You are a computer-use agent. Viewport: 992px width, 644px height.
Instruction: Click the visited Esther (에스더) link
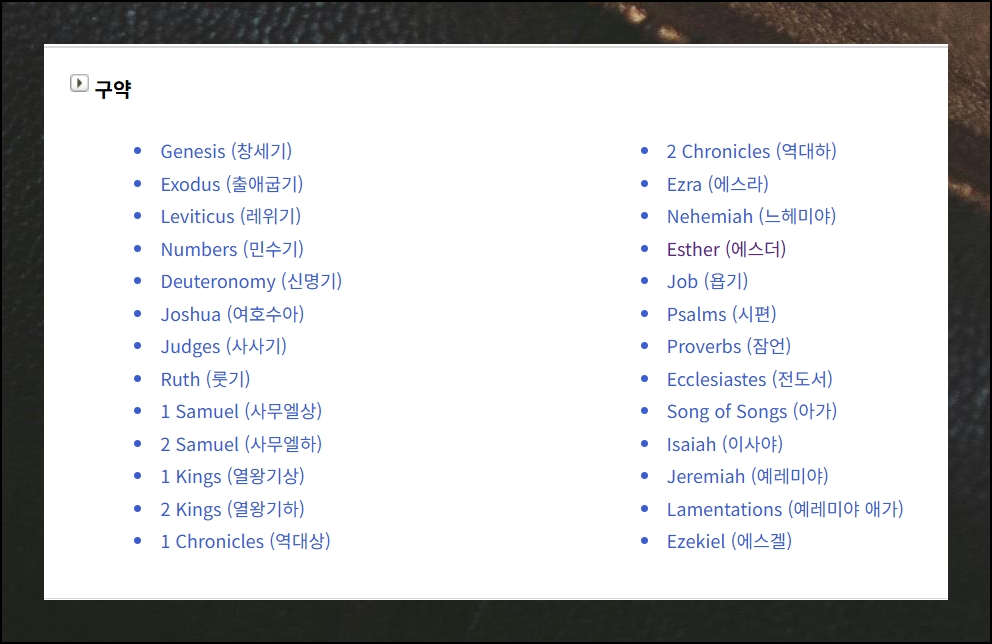pyautogui.click(x=726, y=249)
